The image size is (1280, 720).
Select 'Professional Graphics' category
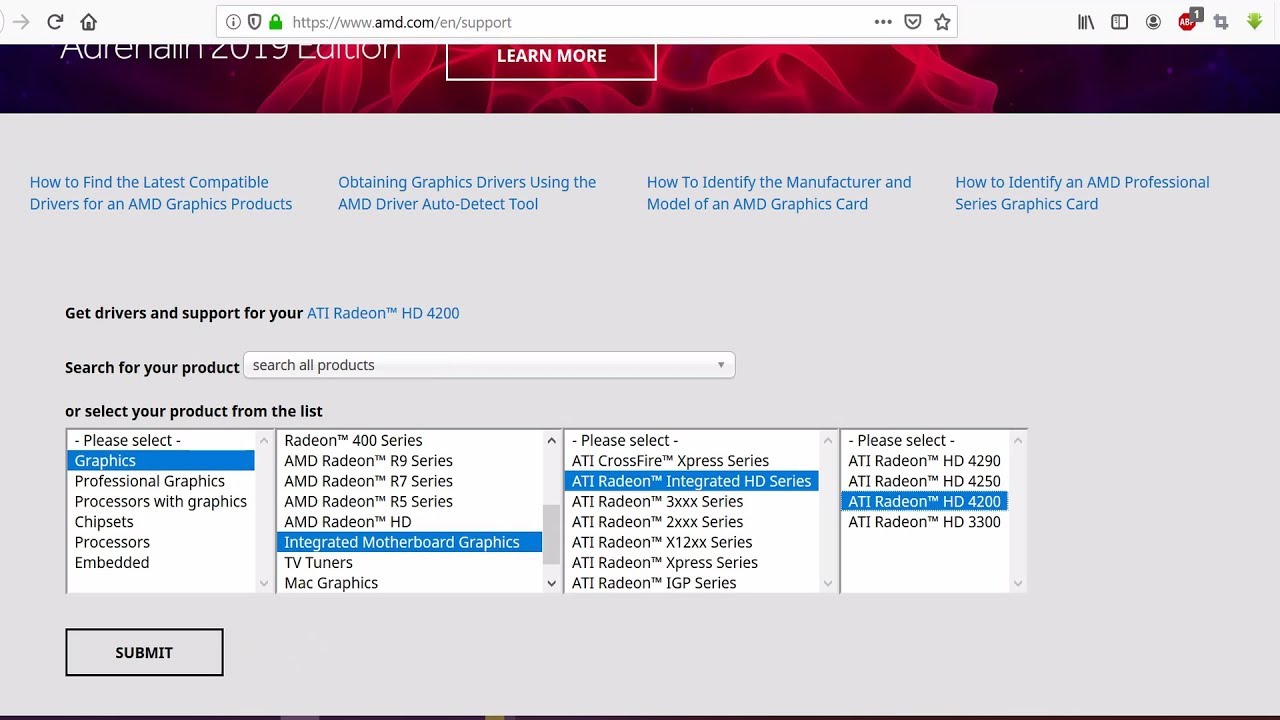(161, 481)
